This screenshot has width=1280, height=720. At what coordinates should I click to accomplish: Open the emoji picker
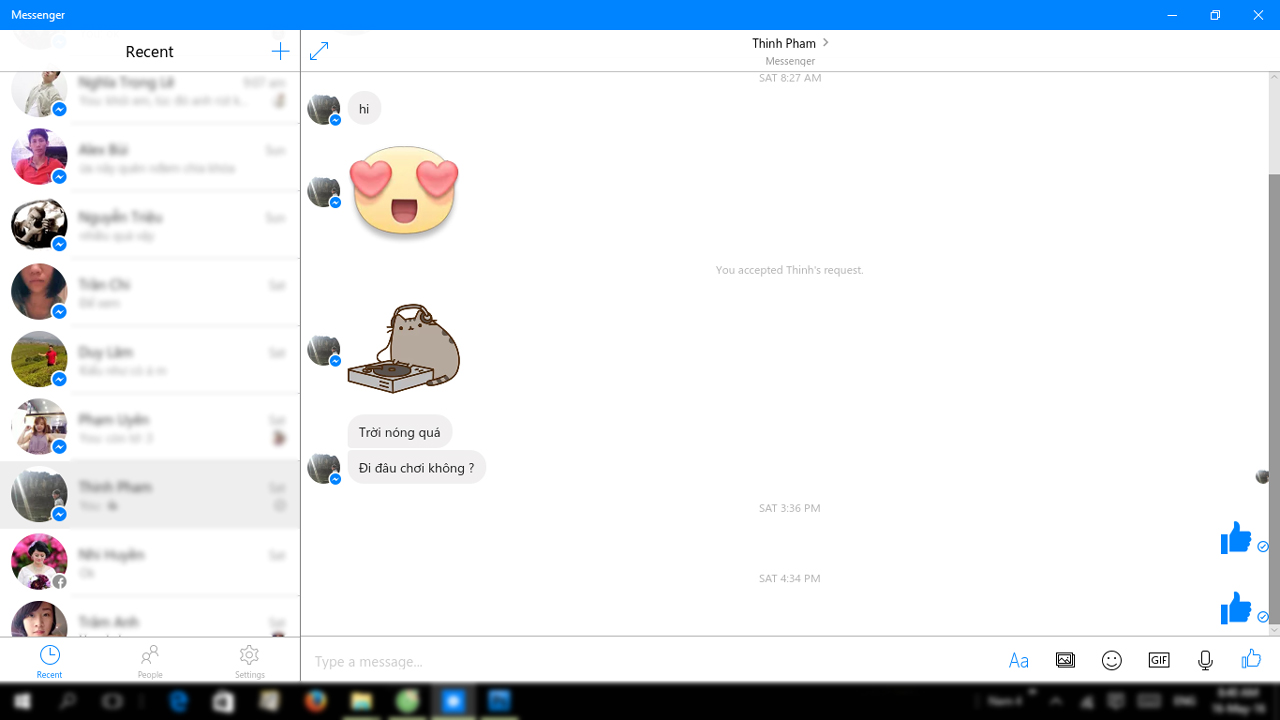pyautogui.click(x=1111, y=660)
